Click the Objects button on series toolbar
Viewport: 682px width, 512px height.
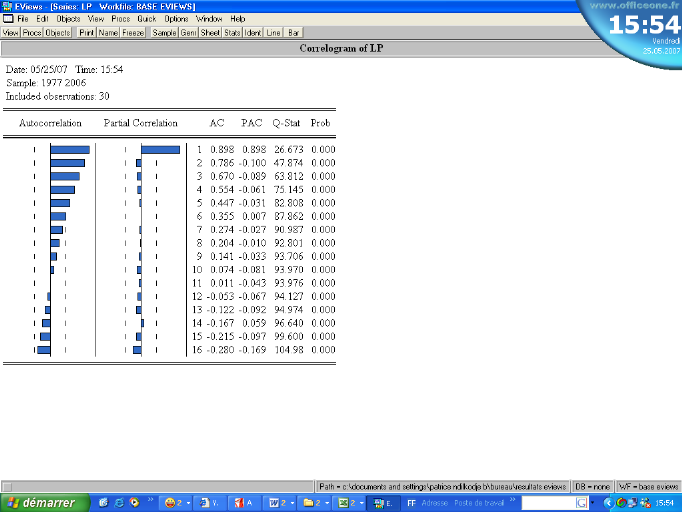pos(57,33)
